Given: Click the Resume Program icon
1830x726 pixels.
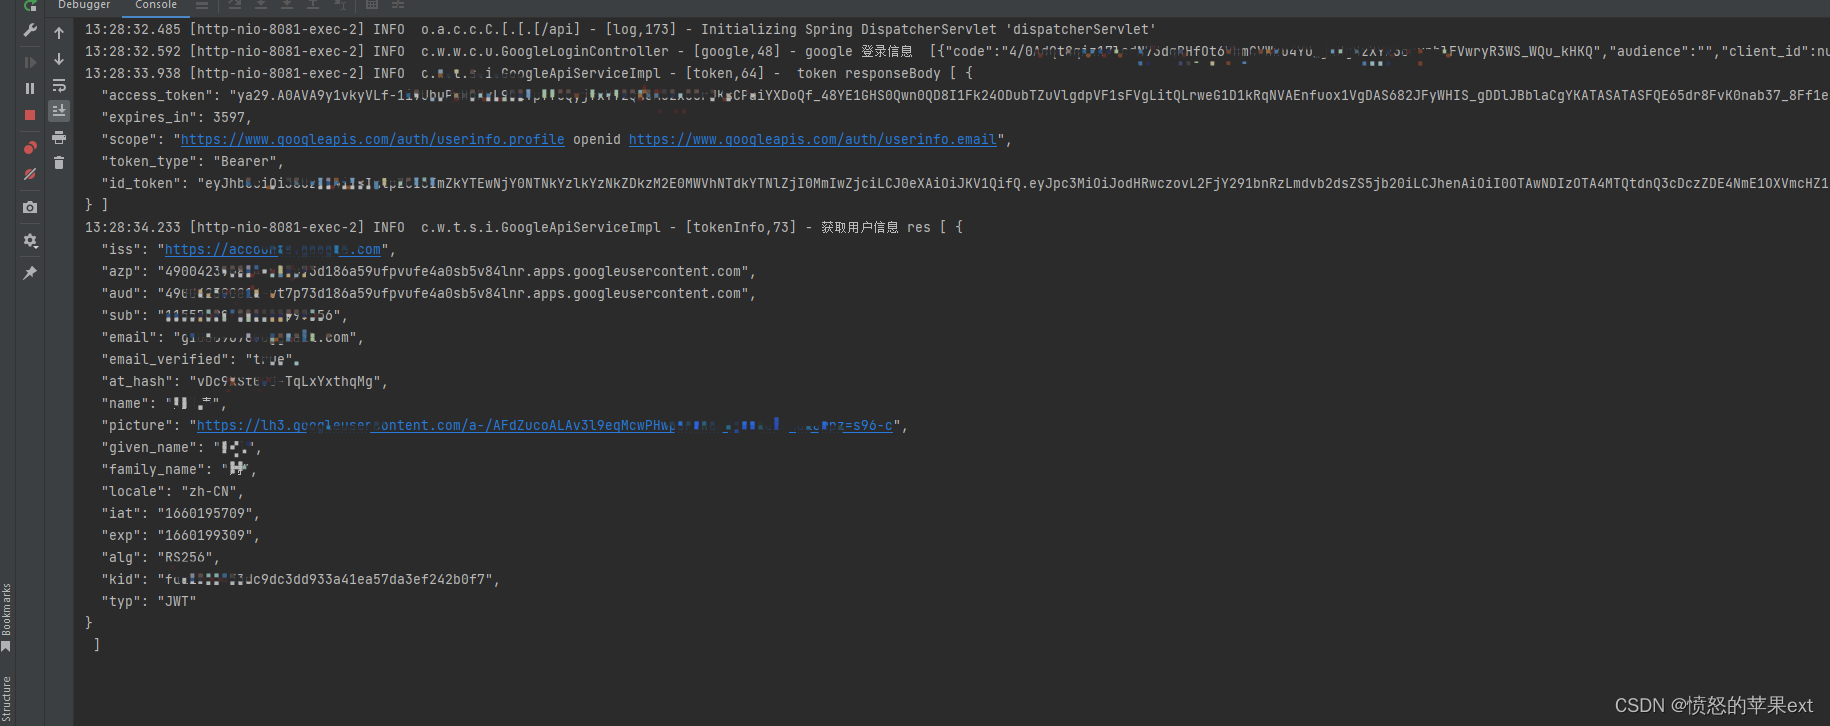Looking at the screenshot, I should pyautogui.click(x=30, y=62).
